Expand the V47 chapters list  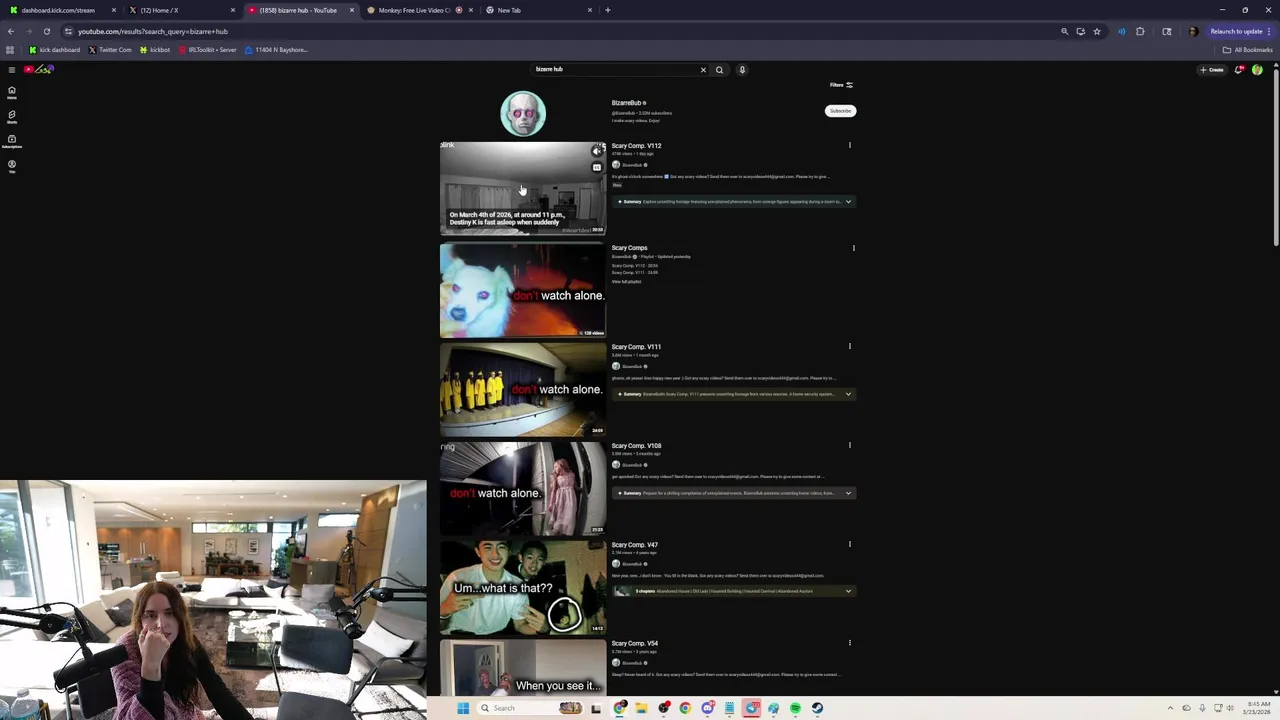pyautogui.click(x=848, y=591)
